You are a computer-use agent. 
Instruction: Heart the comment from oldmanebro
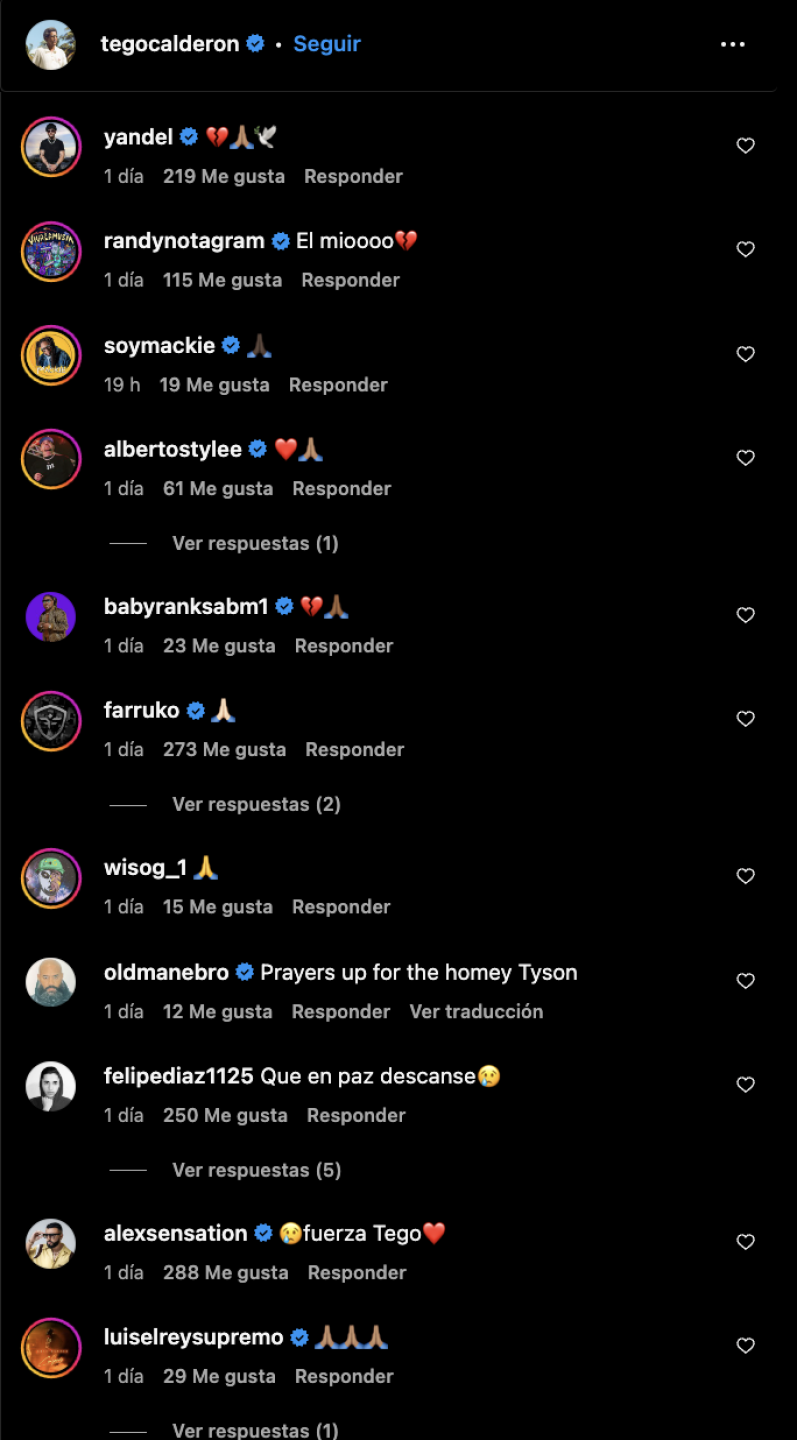coord(745,981)
